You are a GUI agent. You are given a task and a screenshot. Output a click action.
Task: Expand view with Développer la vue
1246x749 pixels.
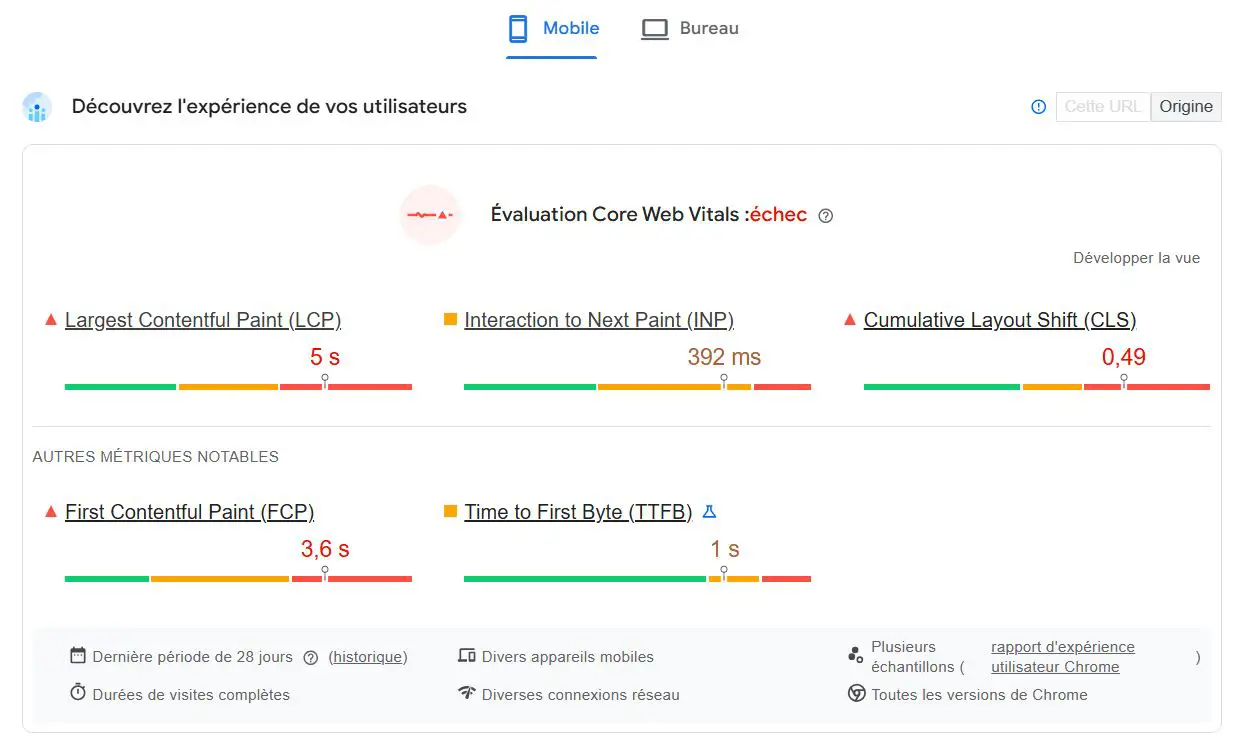pos(1136,258)
